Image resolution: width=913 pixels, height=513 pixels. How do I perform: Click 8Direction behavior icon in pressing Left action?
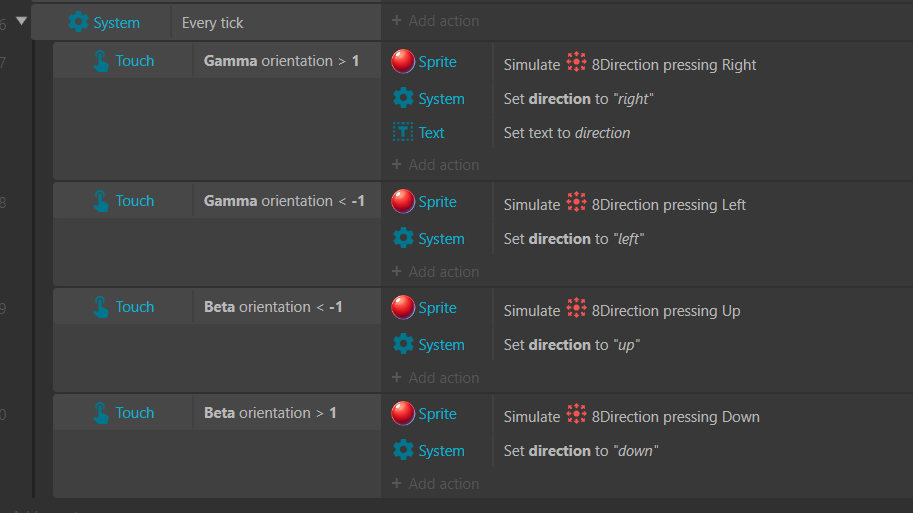tap(576, 202)
